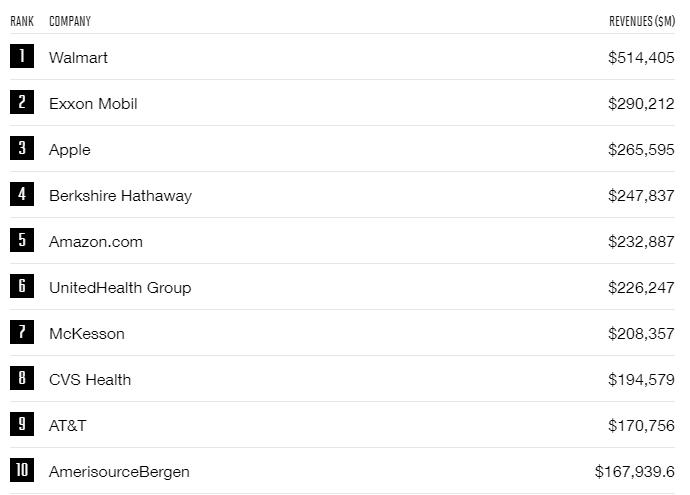Click the COMPANY column header

point(70,21)
